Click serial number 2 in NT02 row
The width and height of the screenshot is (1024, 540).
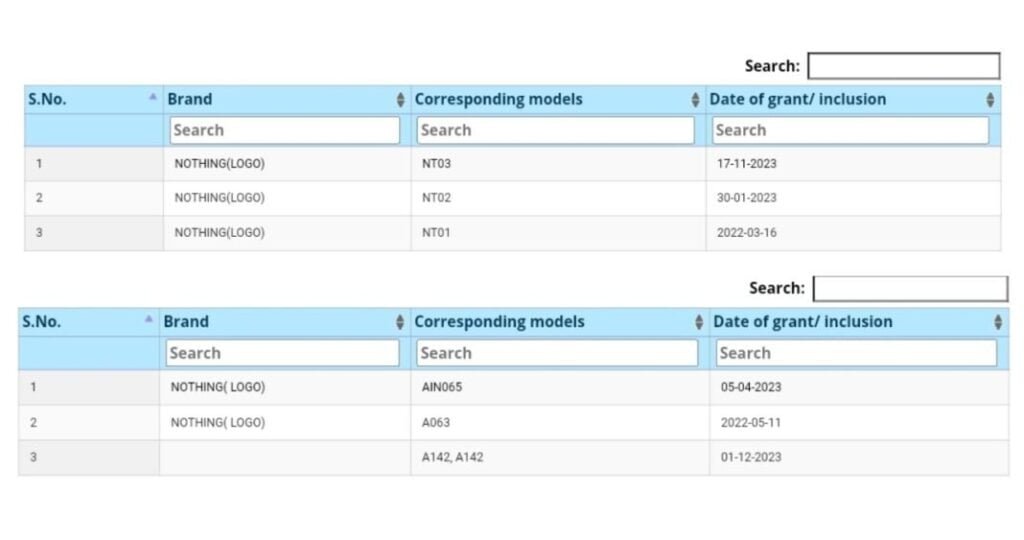point(39,198)
